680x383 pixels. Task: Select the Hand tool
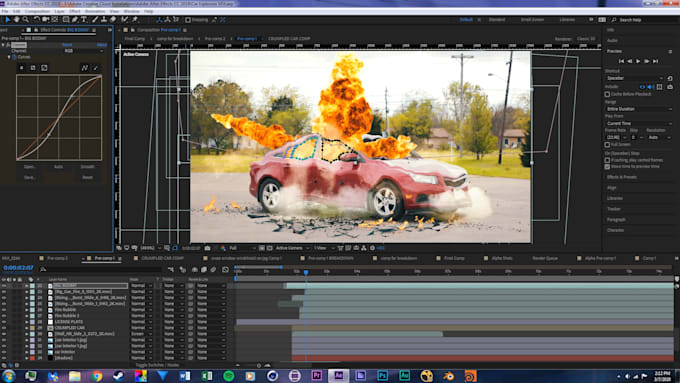(x=16, y=20)
